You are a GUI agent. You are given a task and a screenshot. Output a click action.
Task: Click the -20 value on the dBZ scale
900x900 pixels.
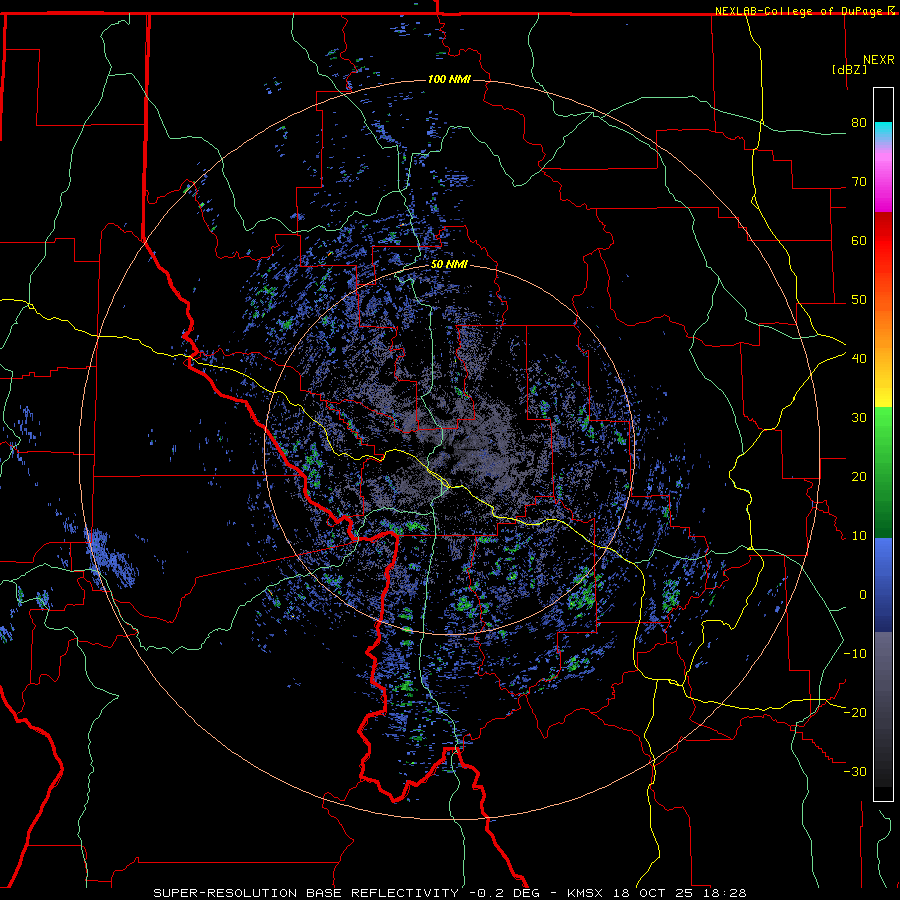[x=855, y=712]
